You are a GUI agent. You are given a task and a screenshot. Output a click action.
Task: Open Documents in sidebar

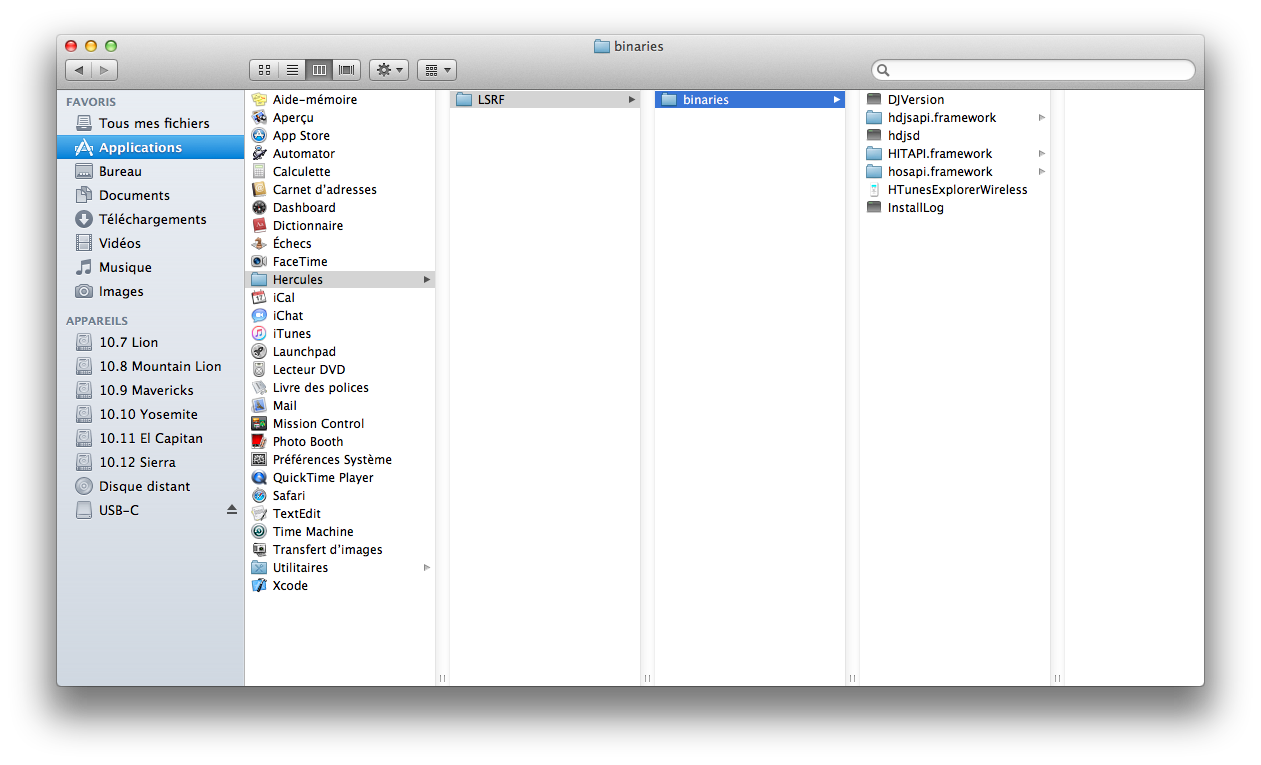[150, 195]
